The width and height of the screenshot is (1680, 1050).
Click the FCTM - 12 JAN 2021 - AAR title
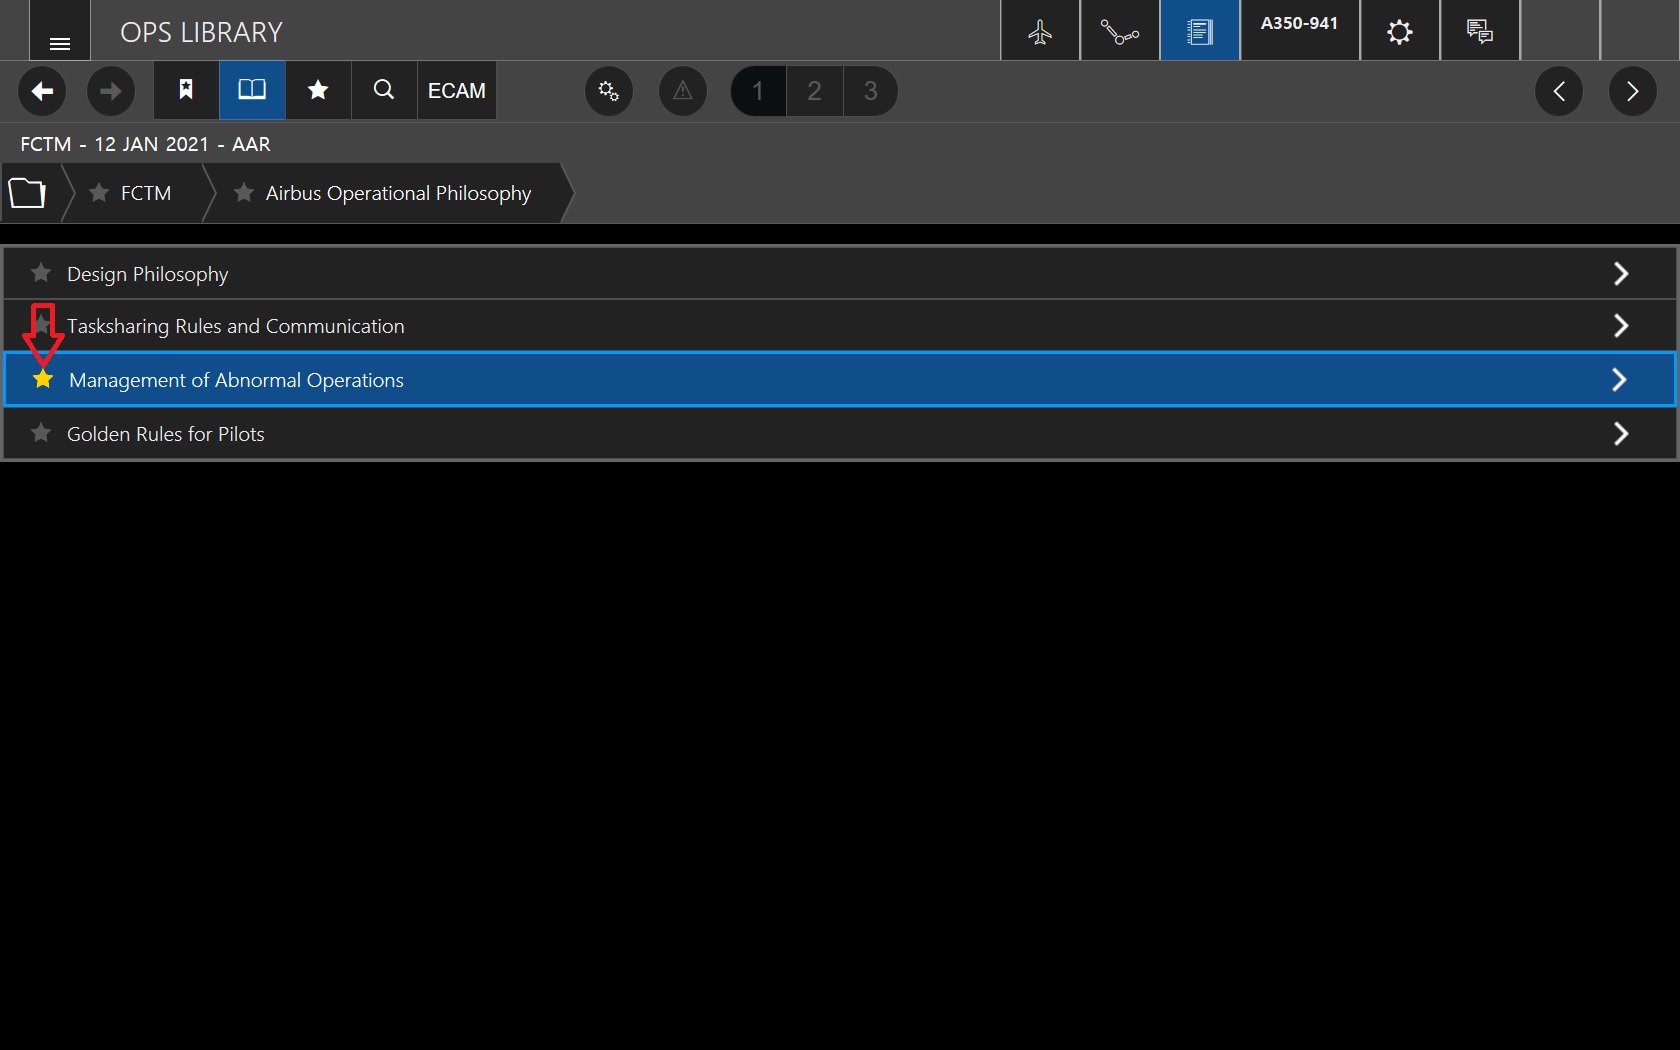pos(145,144)
